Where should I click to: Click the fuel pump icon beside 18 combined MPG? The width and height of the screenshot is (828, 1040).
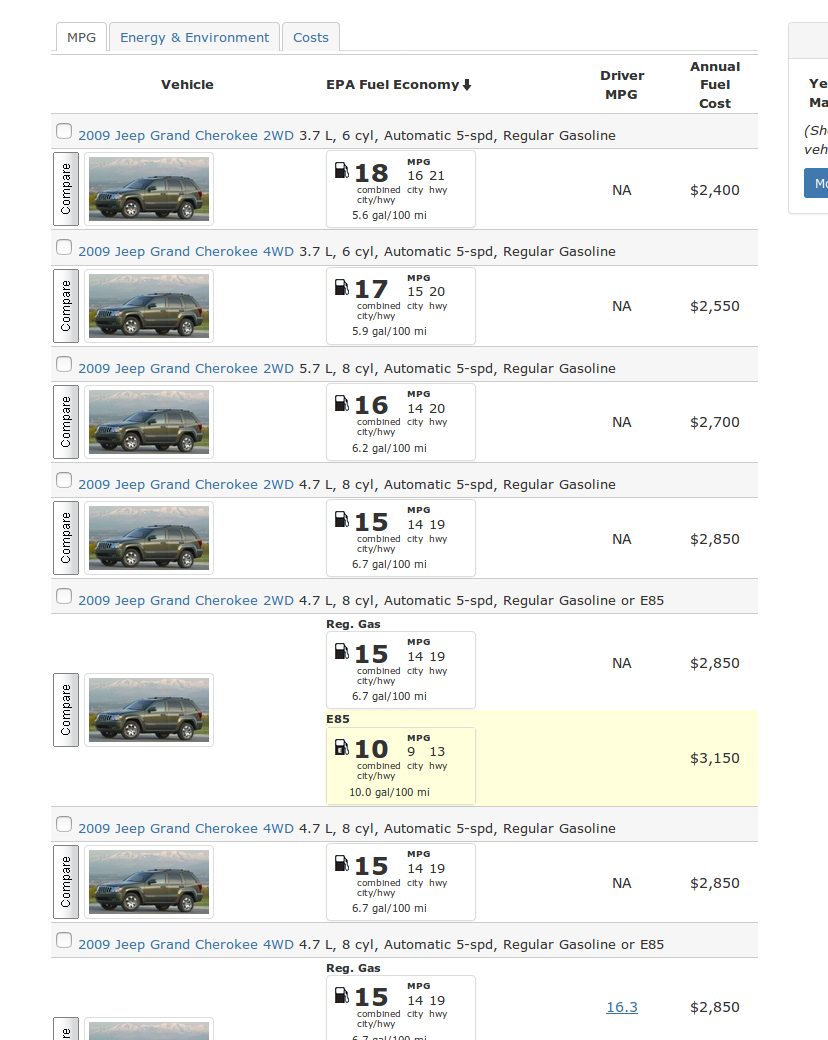click(x=342, y=170)
